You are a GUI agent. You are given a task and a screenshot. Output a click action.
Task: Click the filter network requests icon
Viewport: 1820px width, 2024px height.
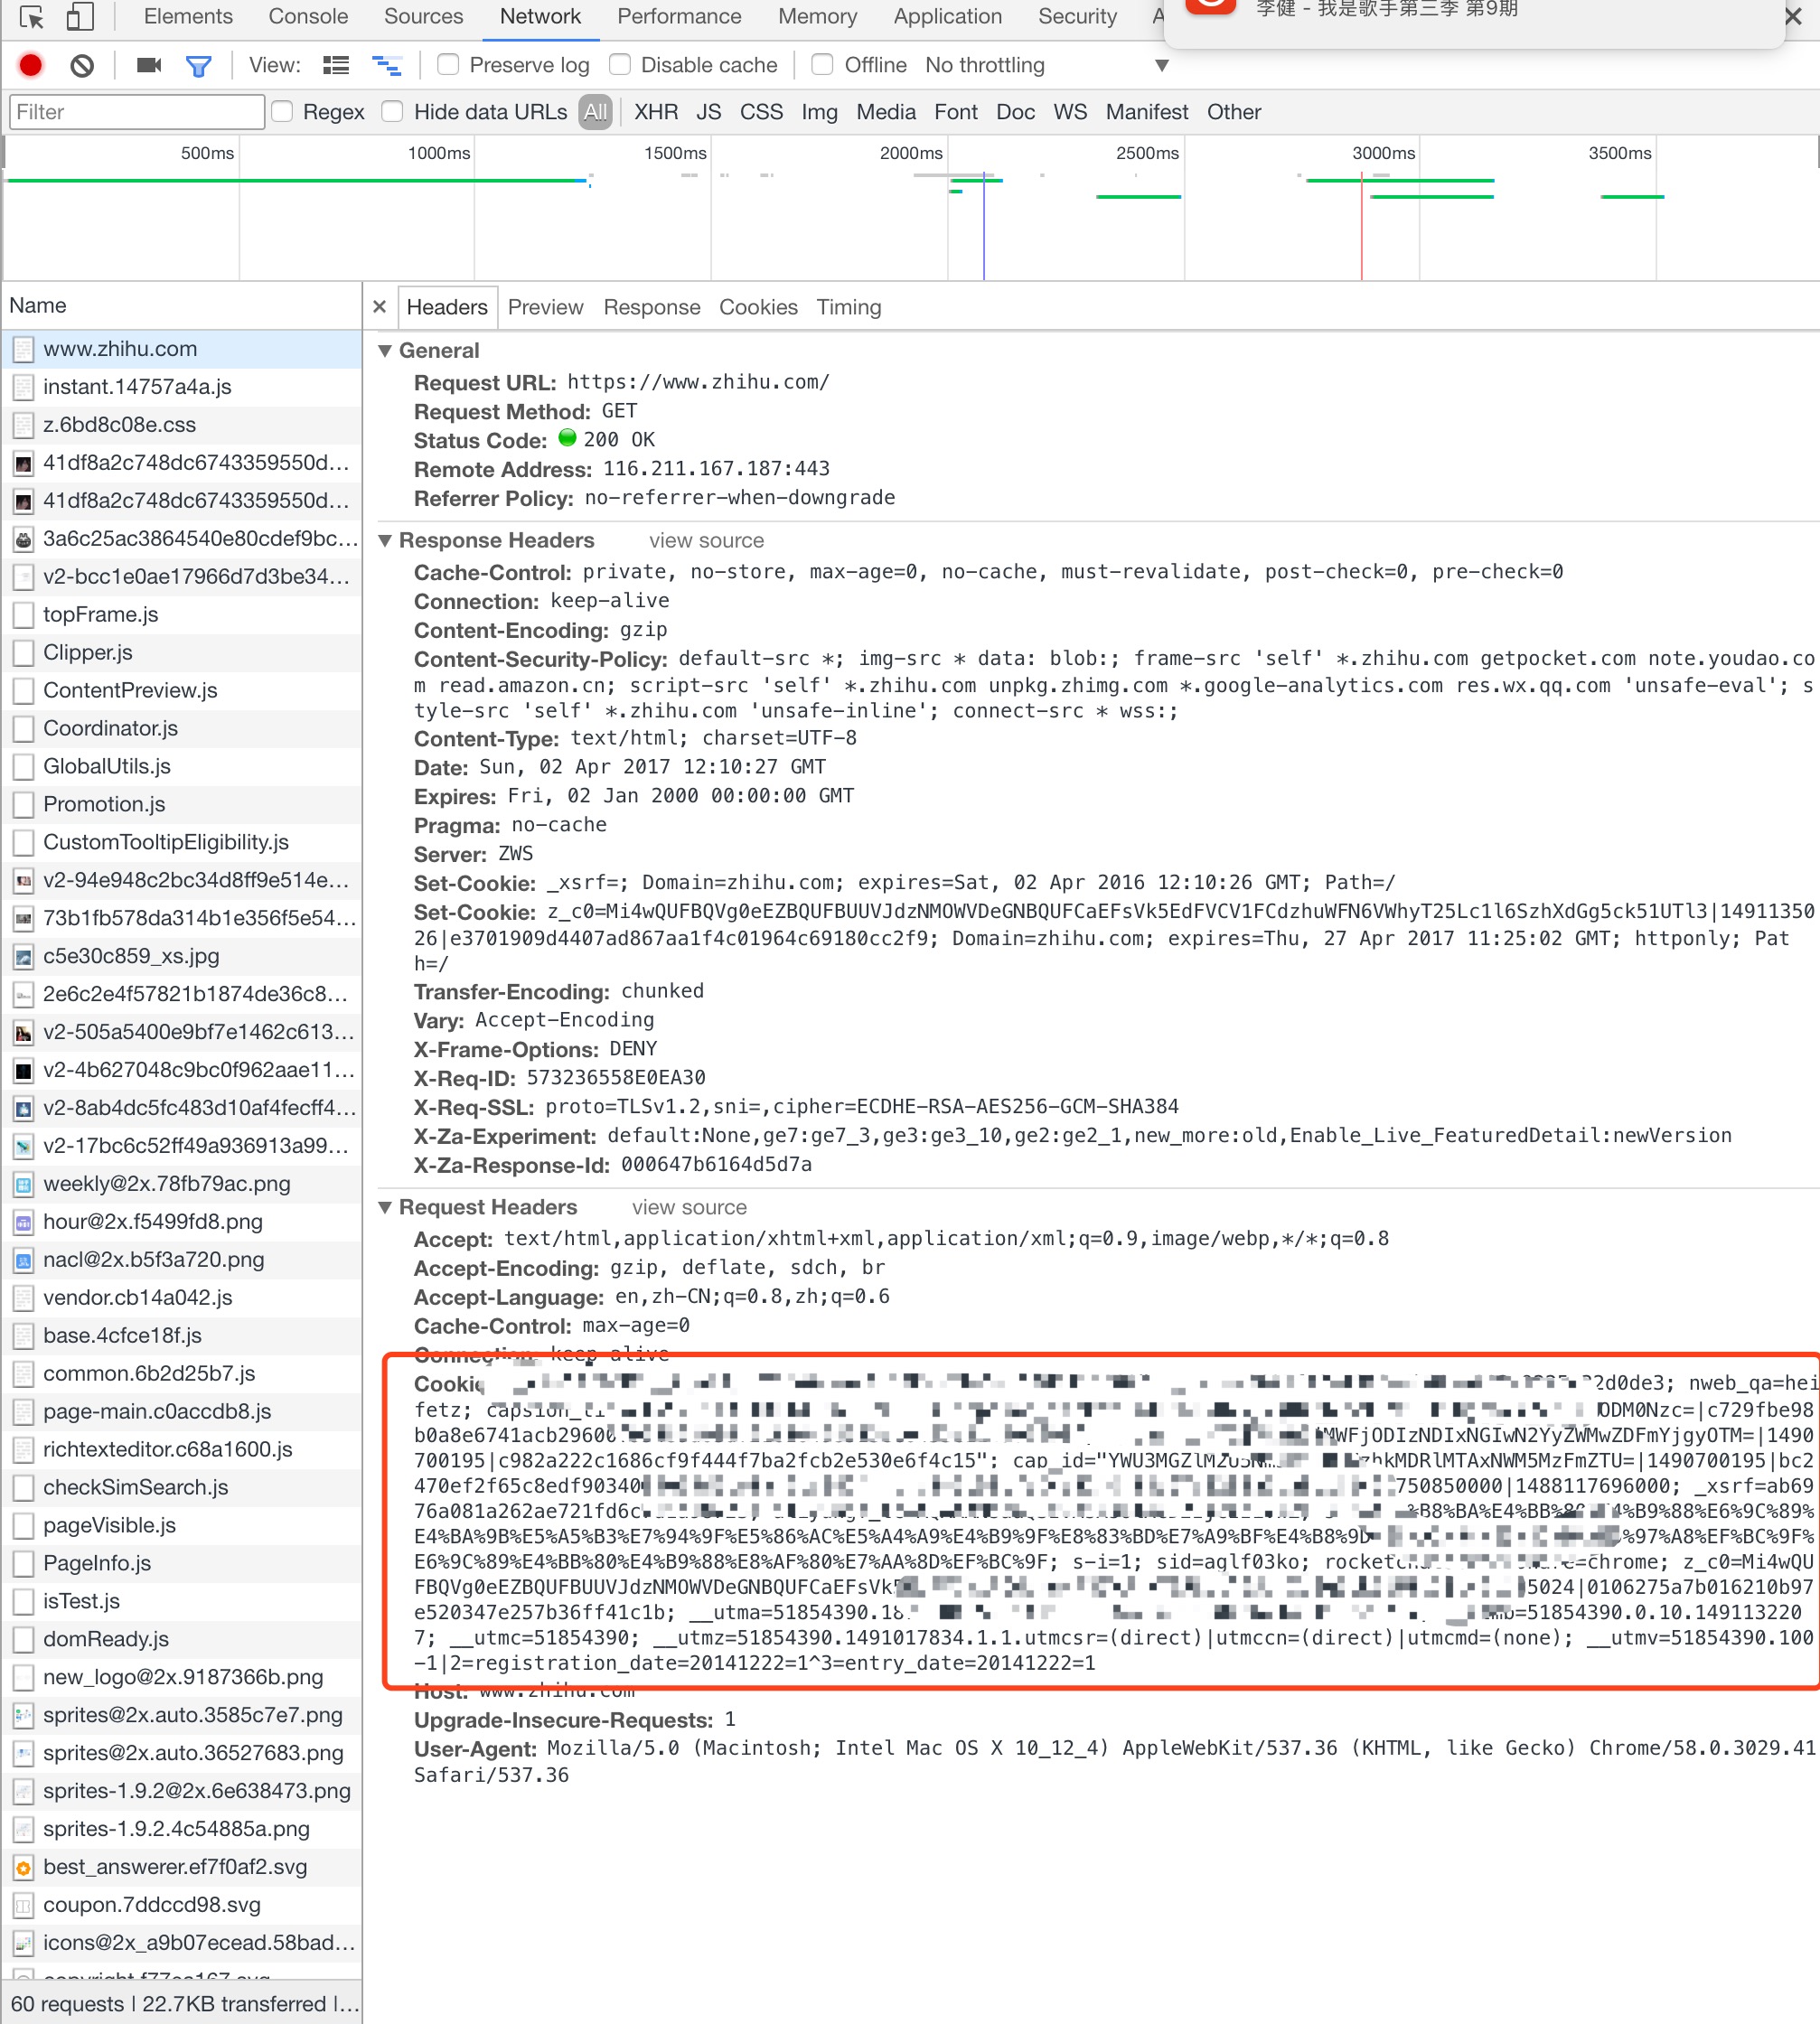pyautogui.click(x=199, y=67)
